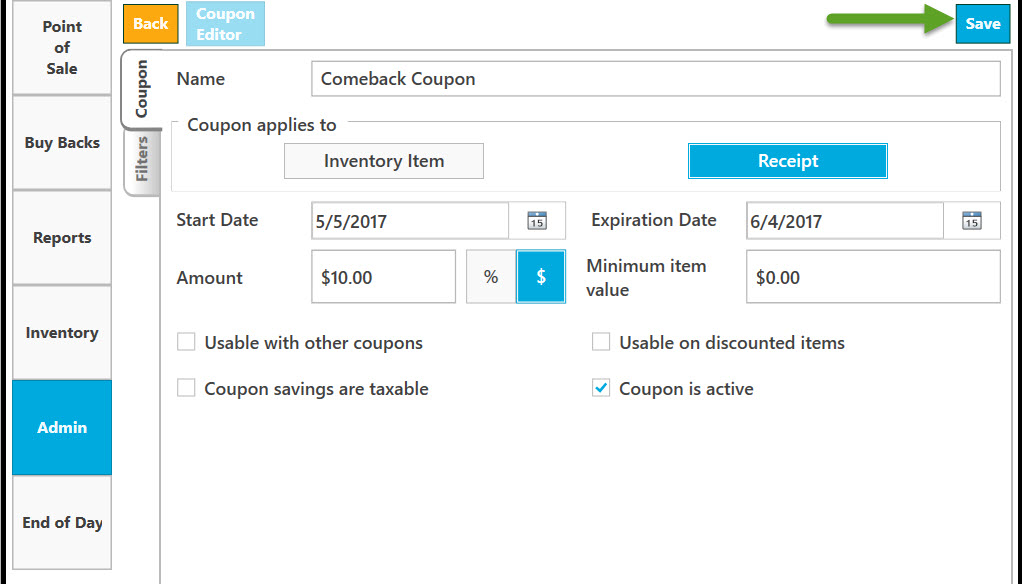
Task: Click the Save button
Action: pyautogui.click(x=983, y=23)
